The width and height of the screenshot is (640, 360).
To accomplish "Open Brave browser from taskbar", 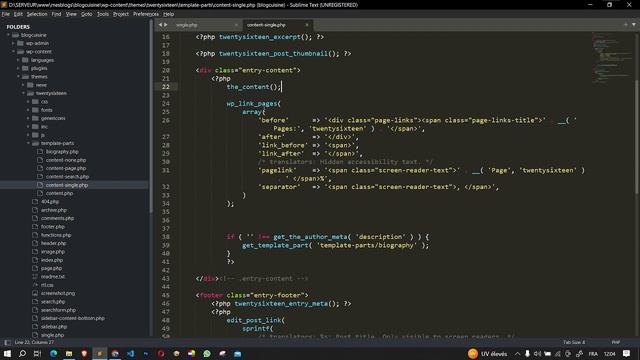I will (x=84, y=353).
